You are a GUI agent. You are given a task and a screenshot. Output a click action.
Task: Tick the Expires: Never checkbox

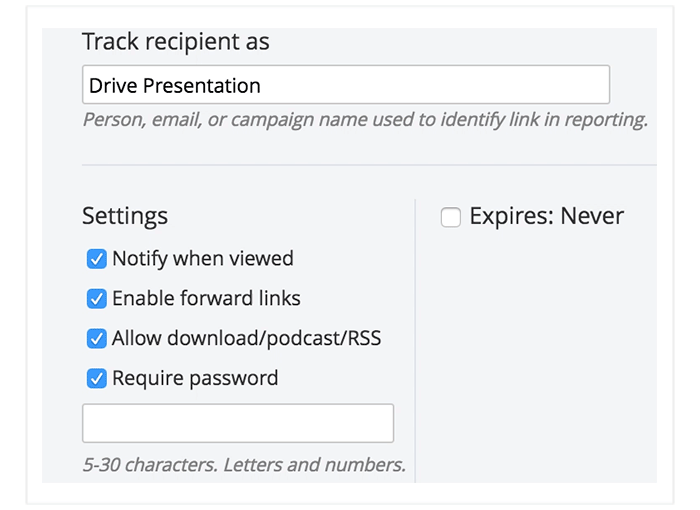click(450, 217)
